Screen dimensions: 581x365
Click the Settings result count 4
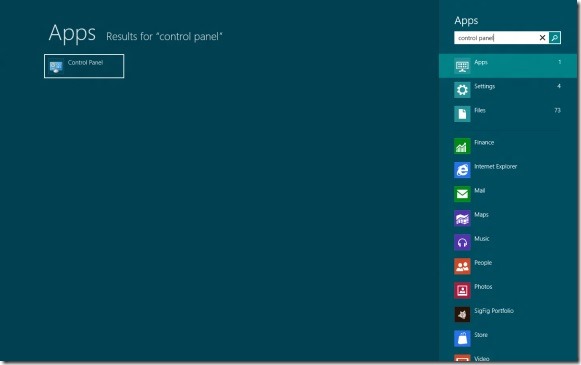[x=559, y=86]
